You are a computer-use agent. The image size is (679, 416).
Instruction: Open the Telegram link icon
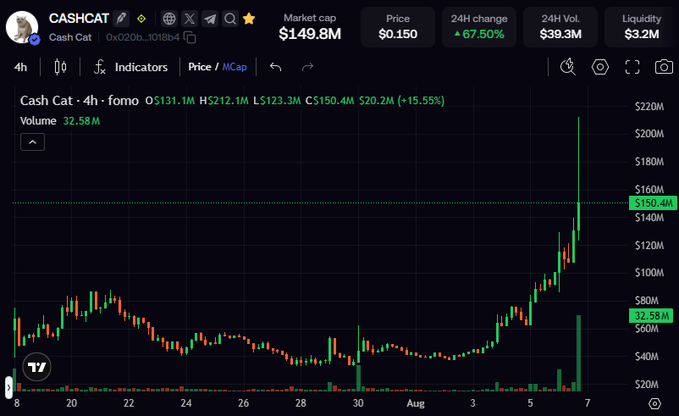click(210, 19)
